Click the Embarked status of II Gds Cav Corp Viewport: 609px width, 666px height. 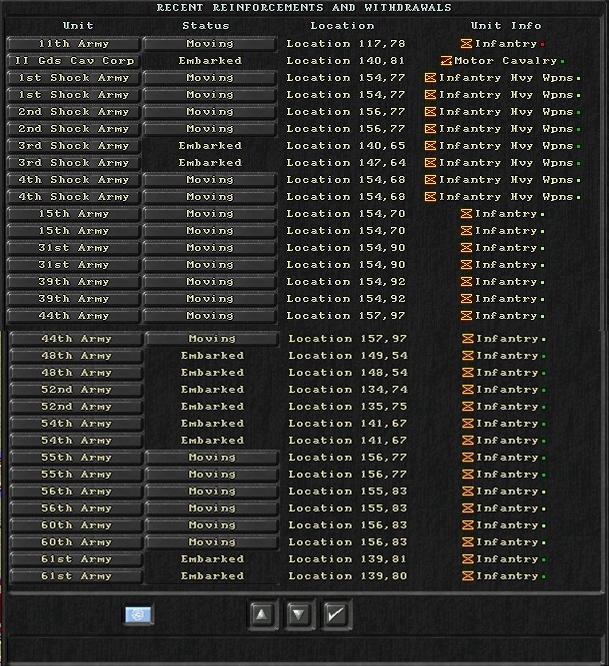click(210, 61)
